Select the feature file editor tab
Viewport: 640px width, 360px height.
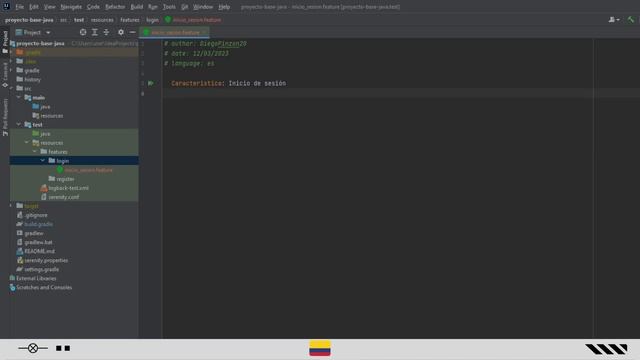175,32
